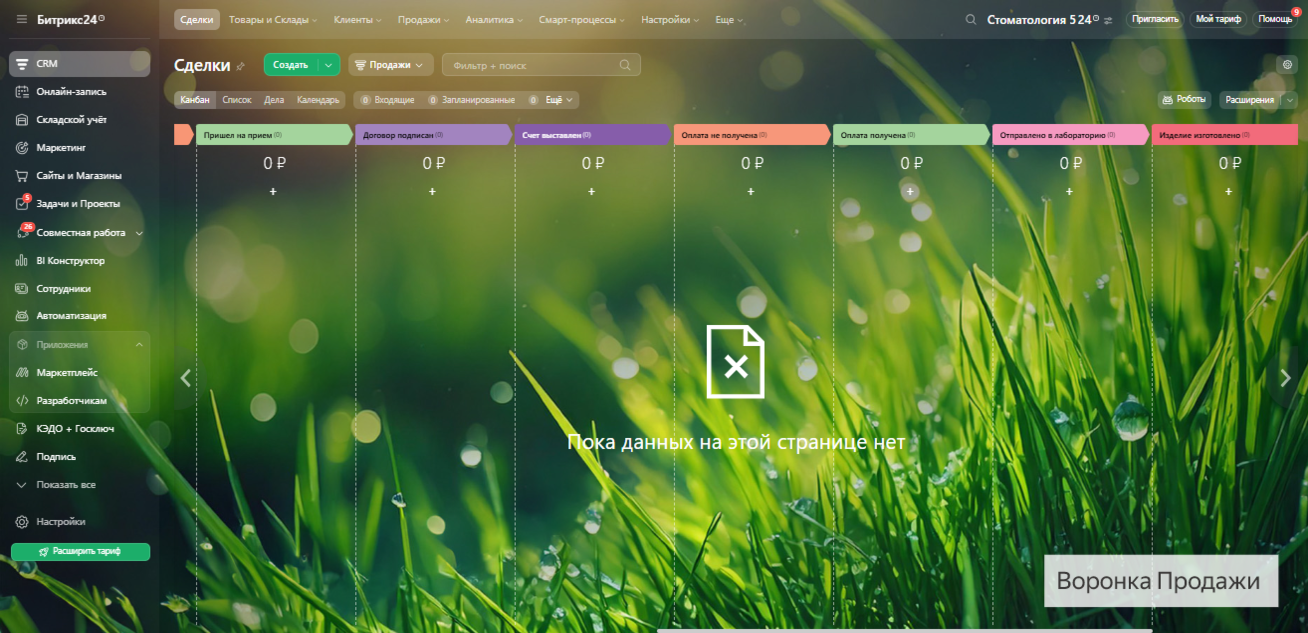Open the Смарт-процессы menu
The width and height of the screenshot is (1308, 633).
(582, 20)
